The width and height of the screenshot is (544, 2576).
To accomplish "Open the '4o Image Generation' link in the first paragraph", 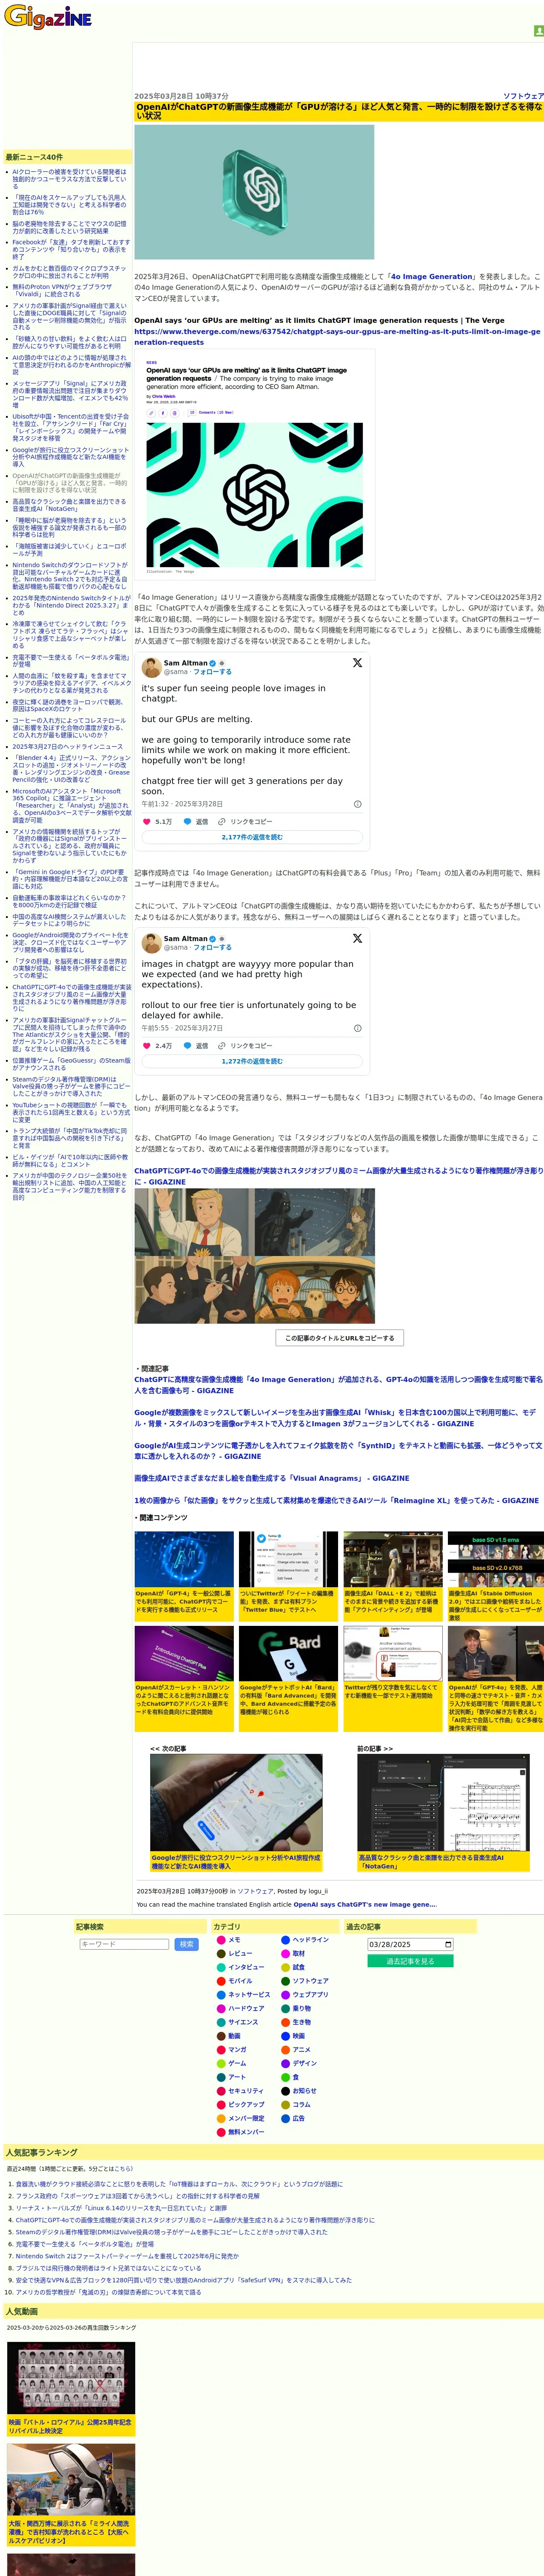I will click(x=432, y=276).
